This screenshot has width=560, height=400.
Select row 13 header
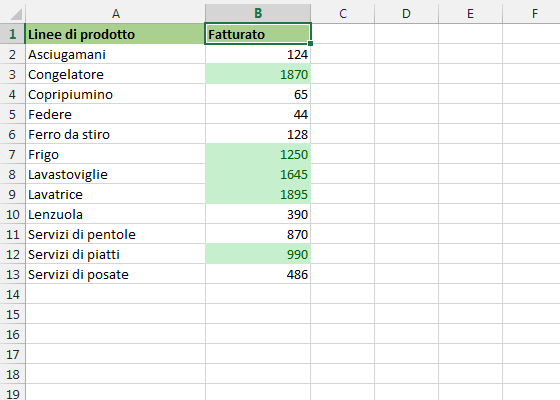[x=12, y=274]
